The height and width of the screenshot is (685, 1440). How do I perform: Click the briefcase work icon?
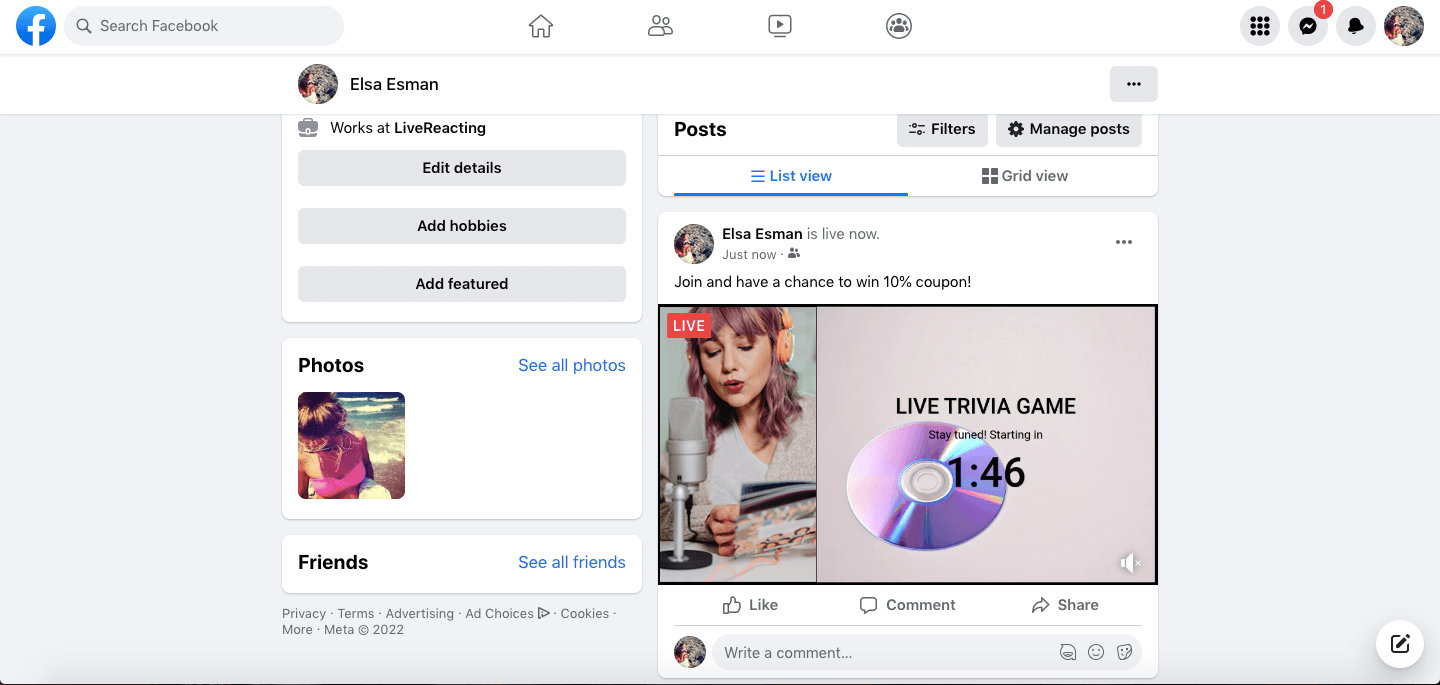(x=308, y=128)
